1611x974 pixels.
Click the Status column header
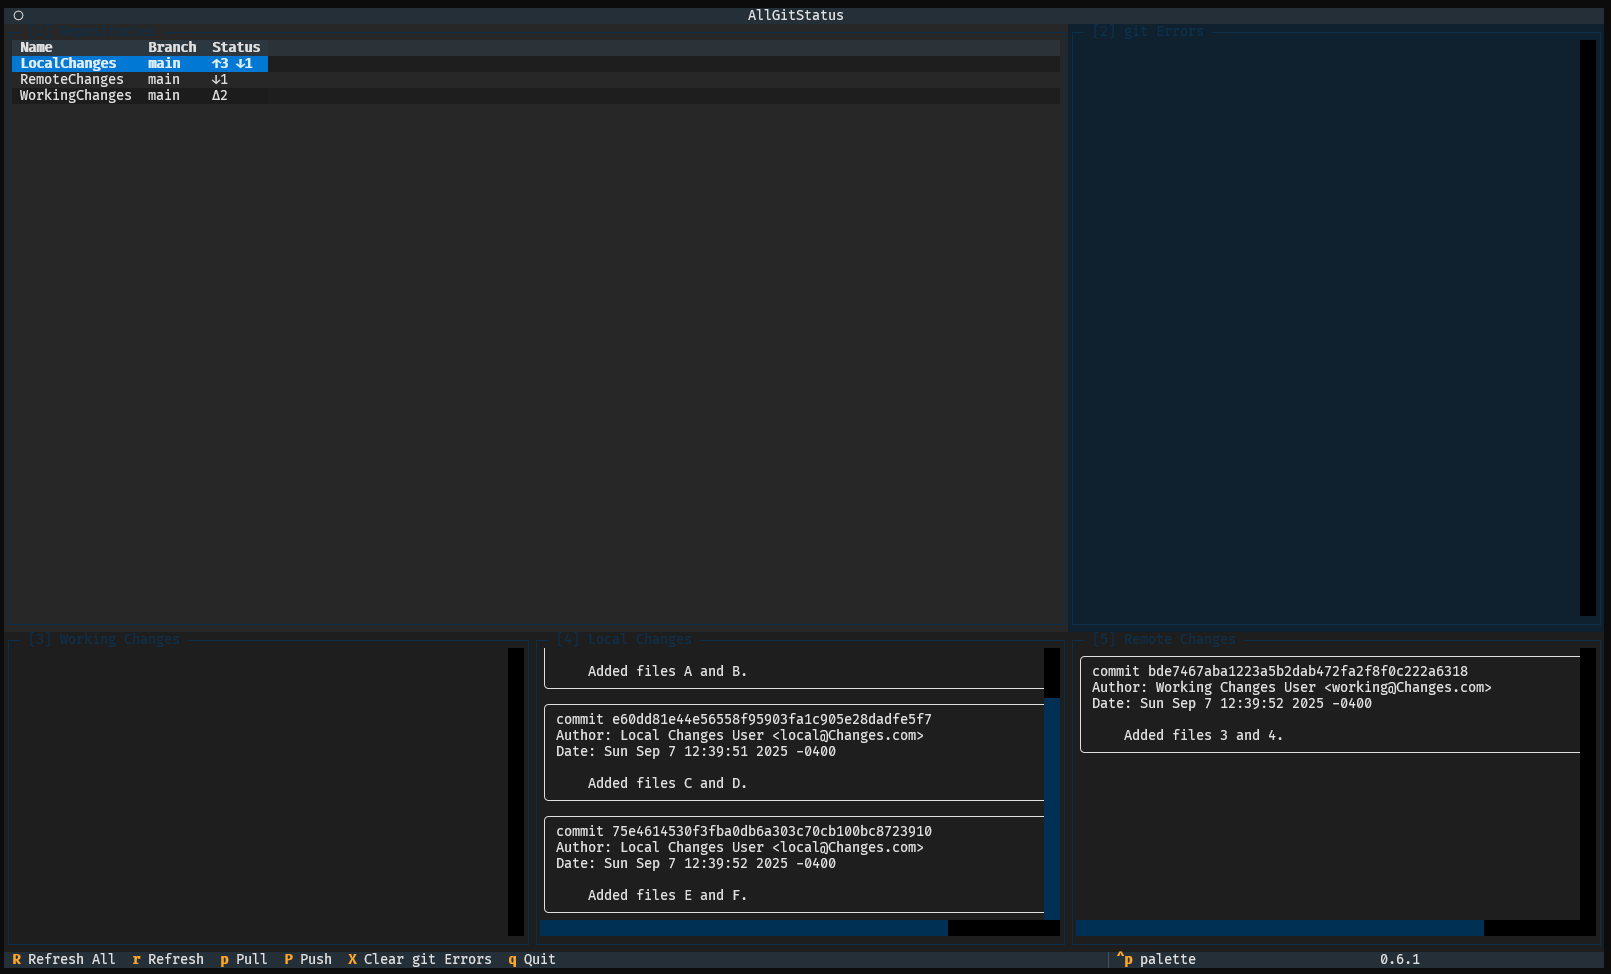[236, 47]
